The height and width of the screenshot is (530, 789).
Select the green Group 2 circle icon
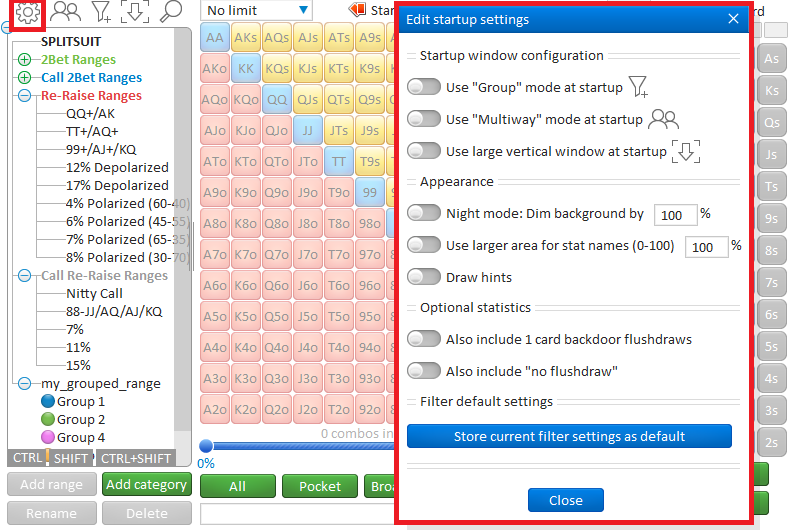click(47, 420)
